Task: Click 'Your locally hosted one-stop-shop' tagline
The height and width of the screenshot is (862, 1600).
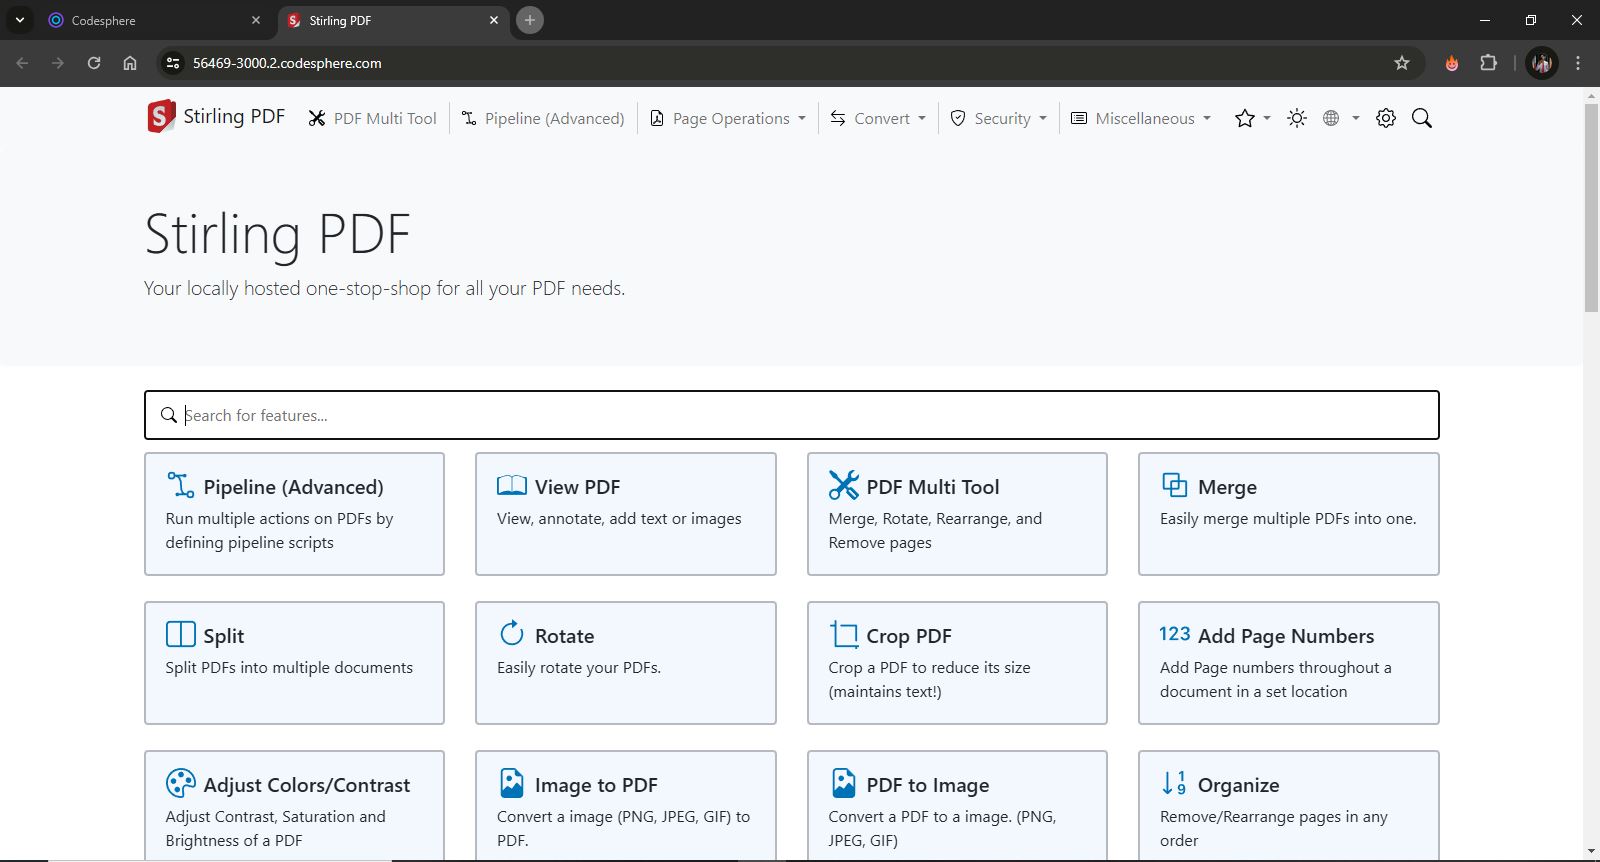Action: (384, 288)
